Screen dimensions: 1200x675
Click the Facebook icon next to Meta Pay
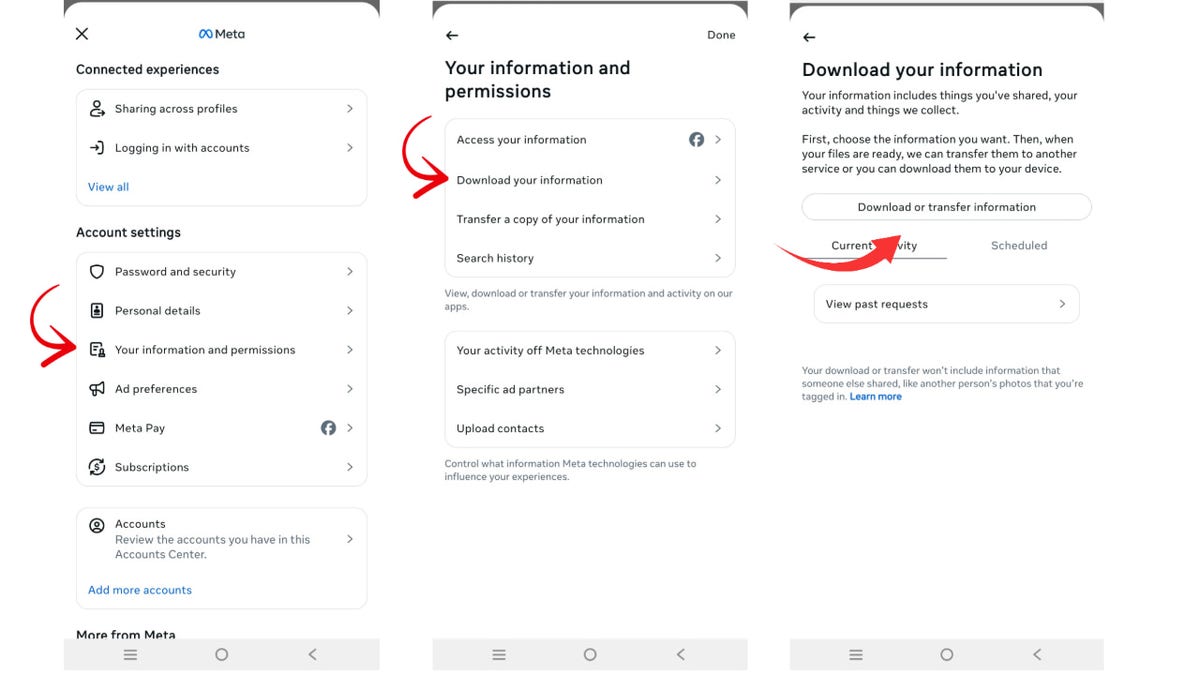point(328,427)
